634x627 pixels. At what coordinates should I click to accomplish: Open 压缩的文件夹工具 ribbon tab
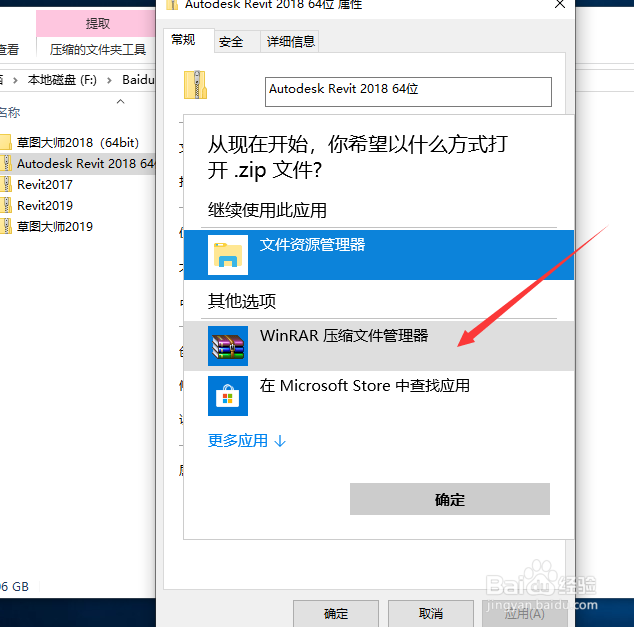coord(97,50)
